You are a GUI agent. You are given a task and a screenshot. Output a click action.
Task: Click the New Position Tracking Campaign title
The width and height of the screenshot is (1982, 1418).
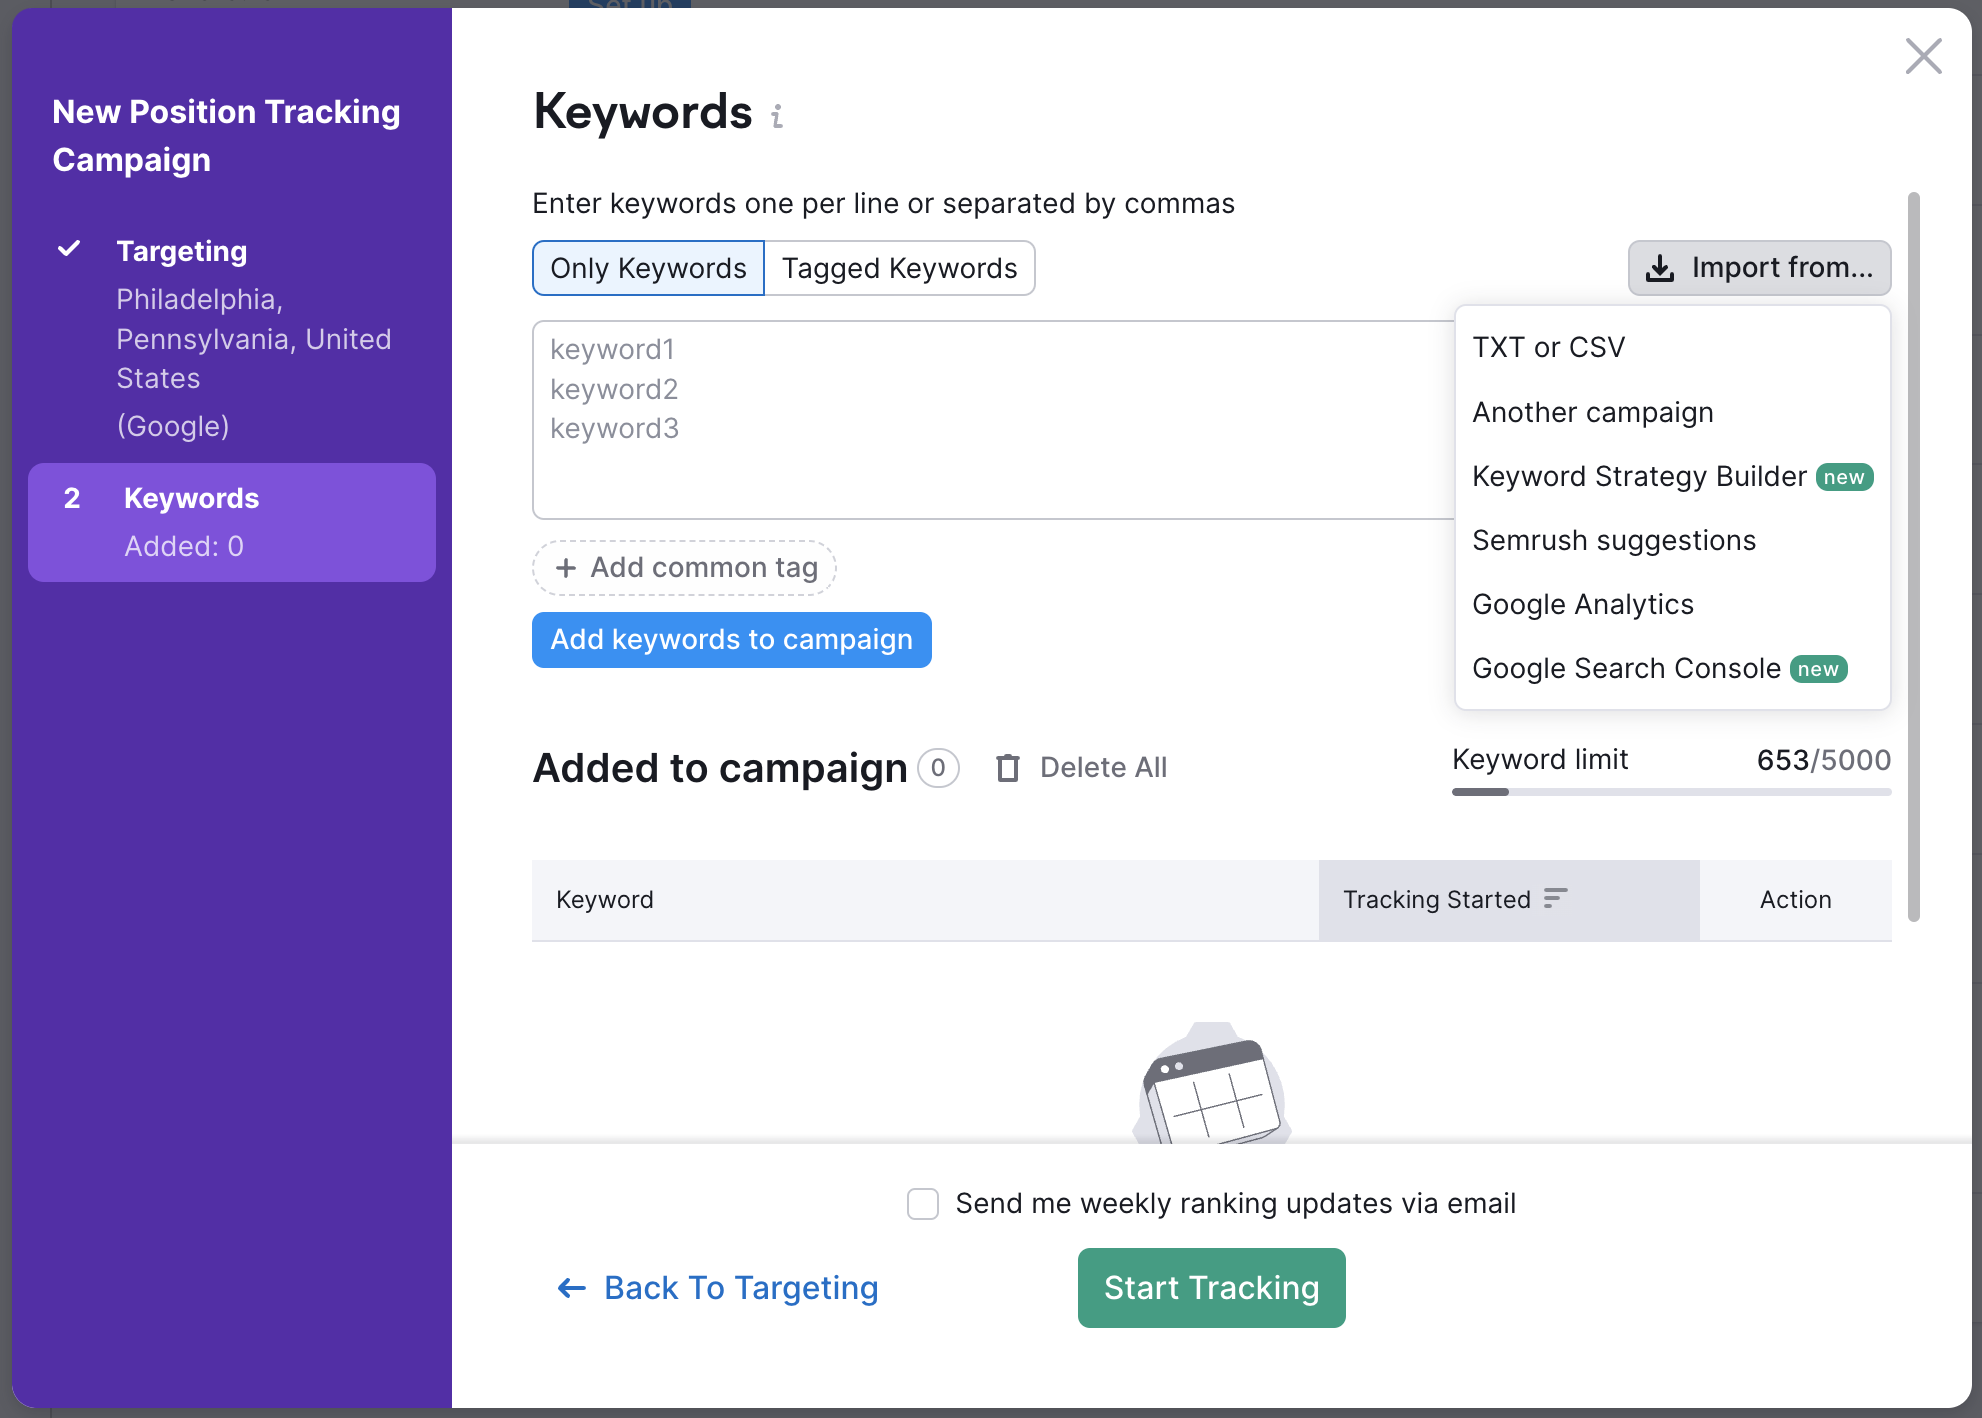click(x=226, y=136)
